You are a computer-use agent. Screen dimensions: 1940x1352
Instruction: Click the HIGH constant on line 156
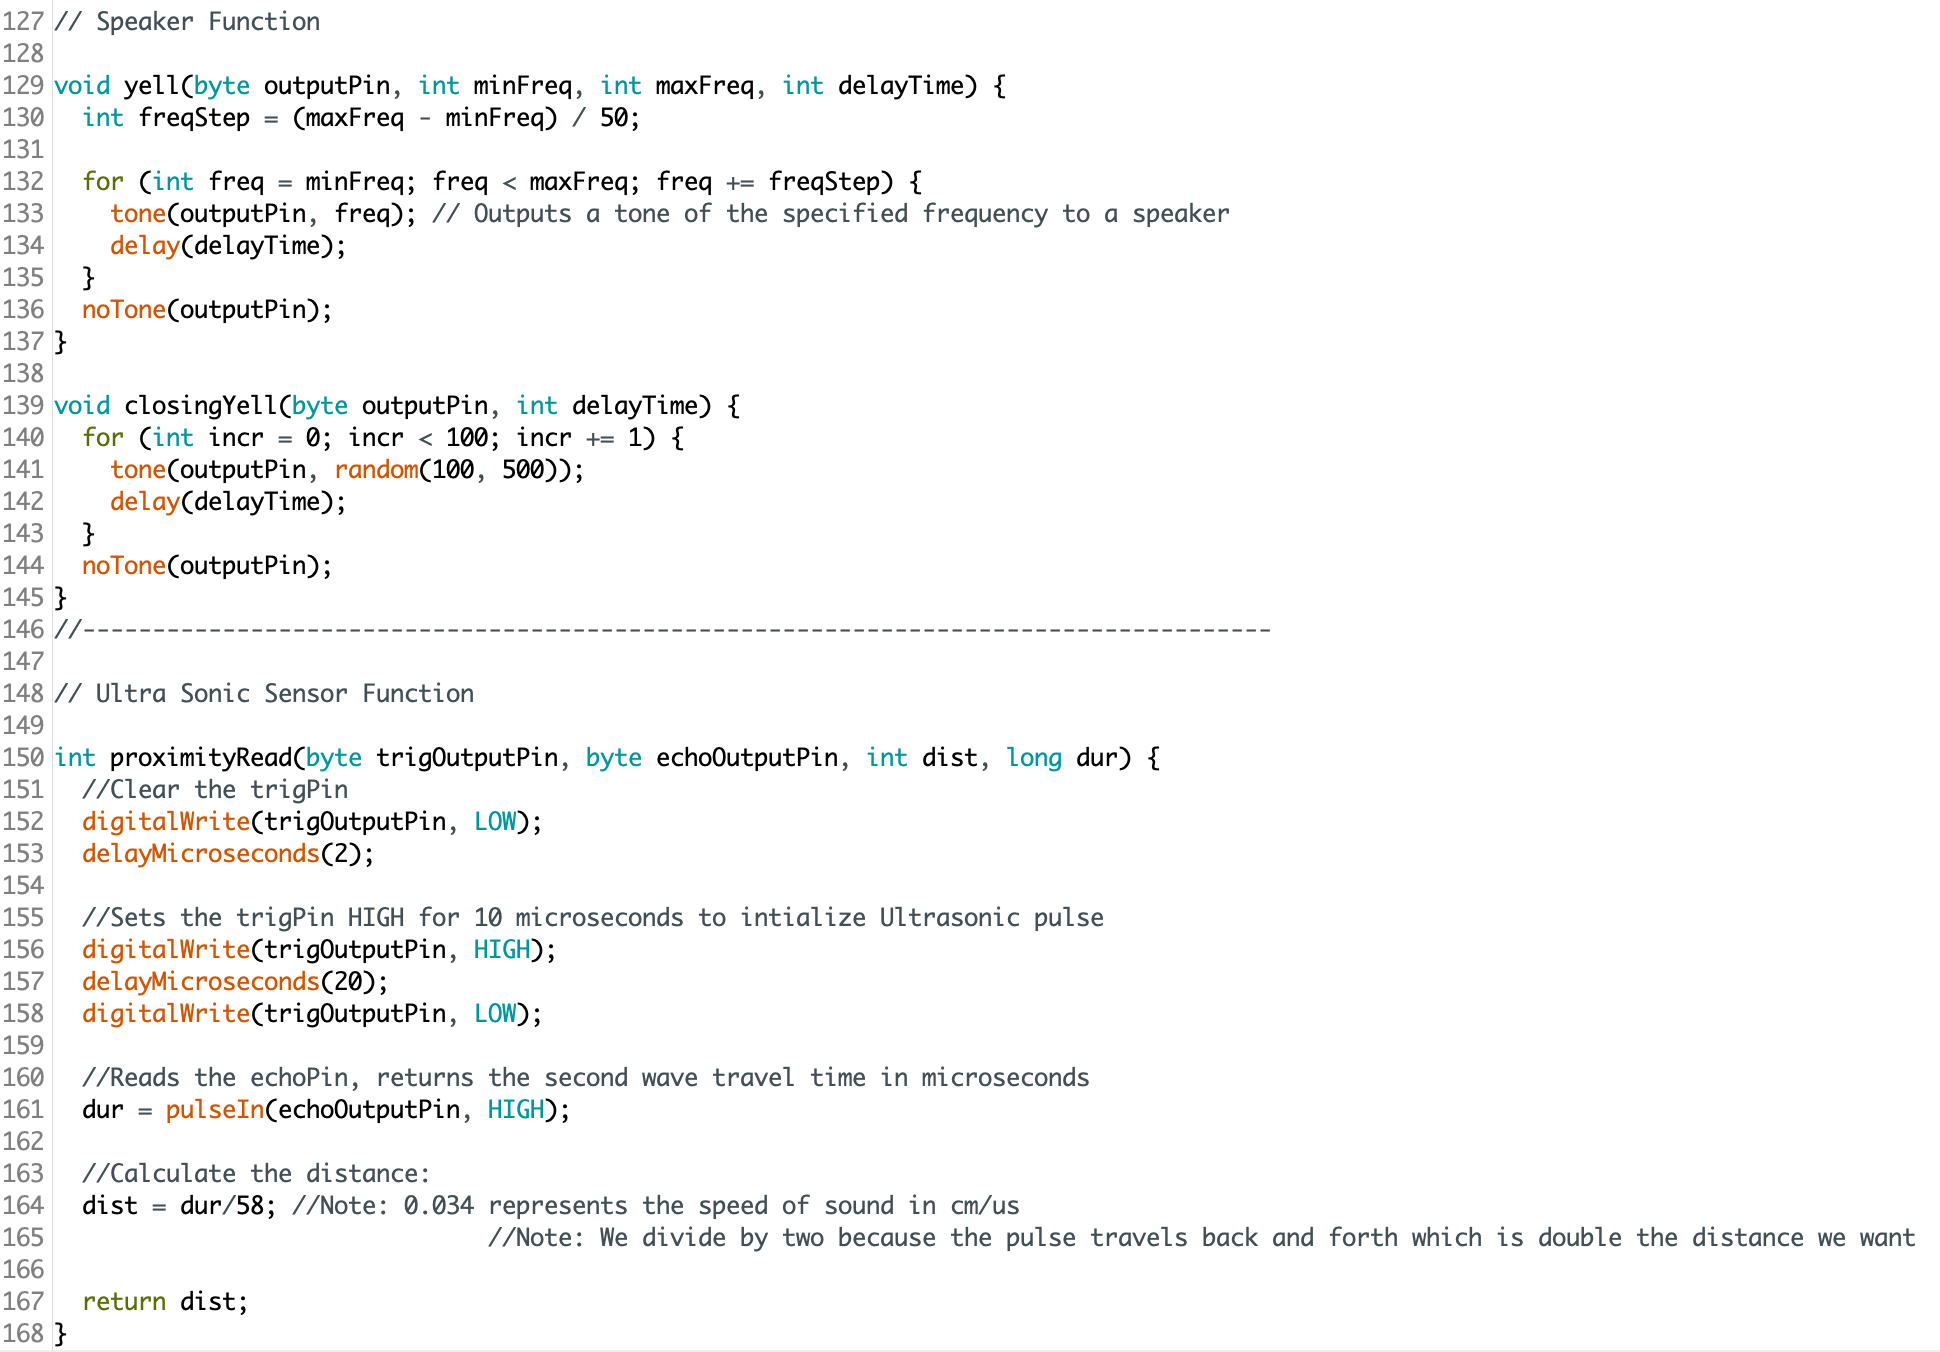click(502, 950)
